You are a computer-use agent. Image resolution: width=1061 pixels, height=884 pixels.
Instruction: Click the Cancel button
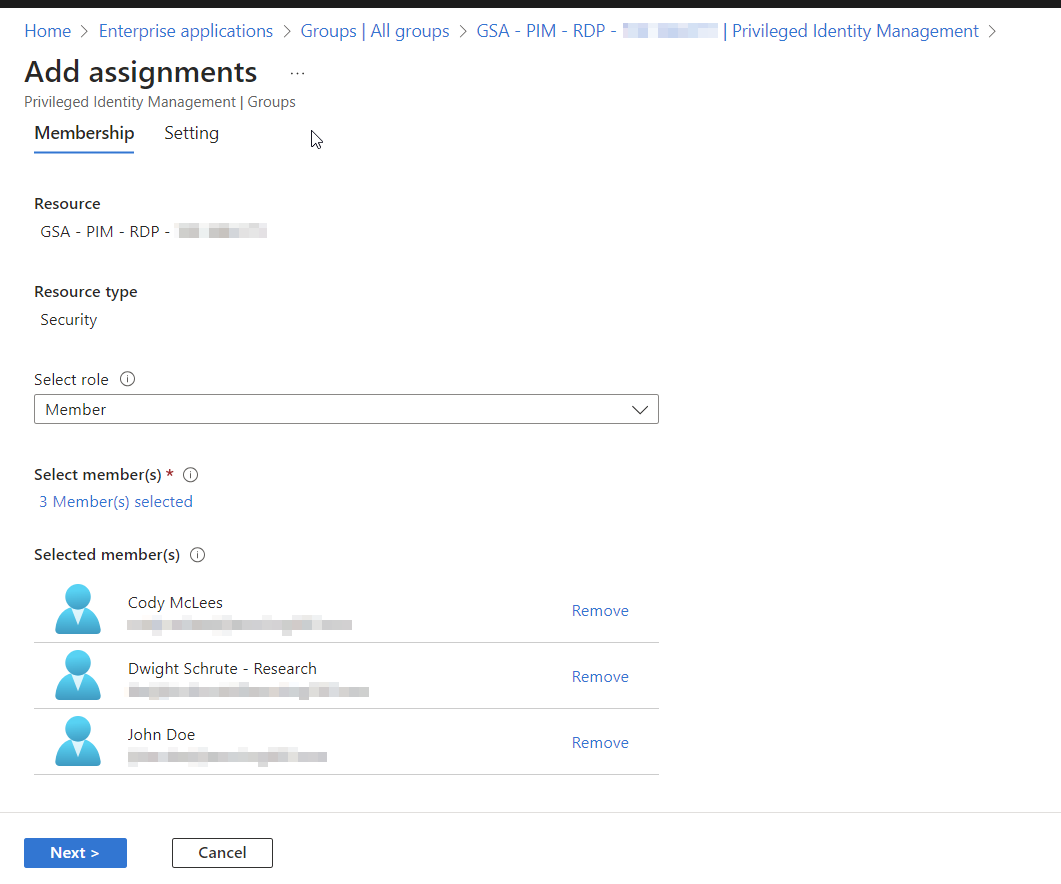pyautogui.click(x=222, y=853)
